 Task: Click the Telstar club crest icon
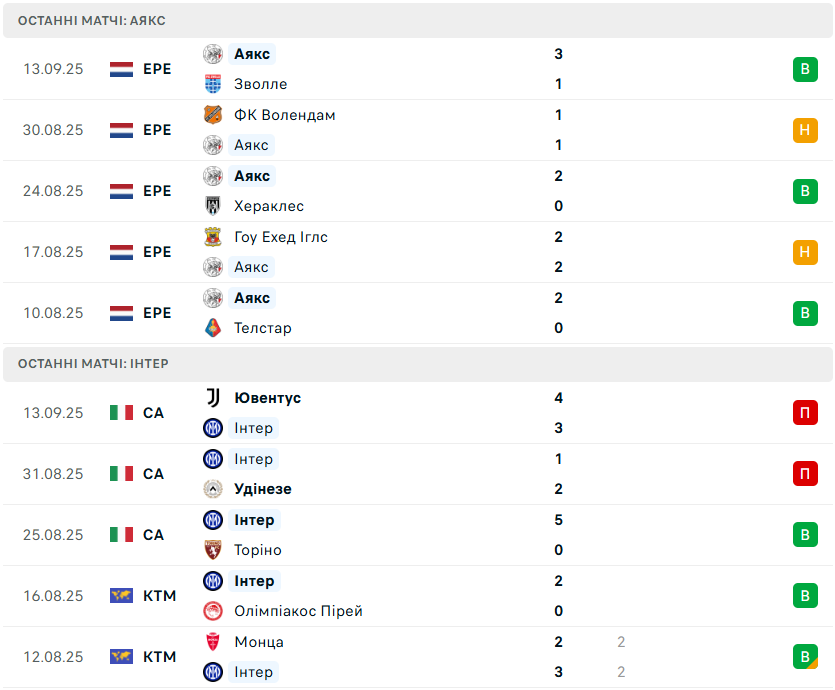pyautogui.click(x=213, y=328)
